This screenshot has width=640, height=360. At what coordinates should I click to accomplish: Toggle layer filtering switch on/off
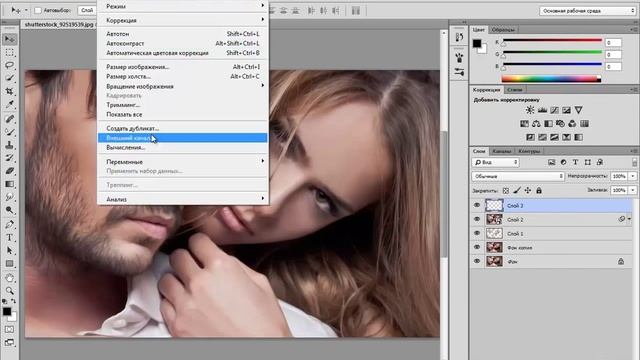coord(634,162)
